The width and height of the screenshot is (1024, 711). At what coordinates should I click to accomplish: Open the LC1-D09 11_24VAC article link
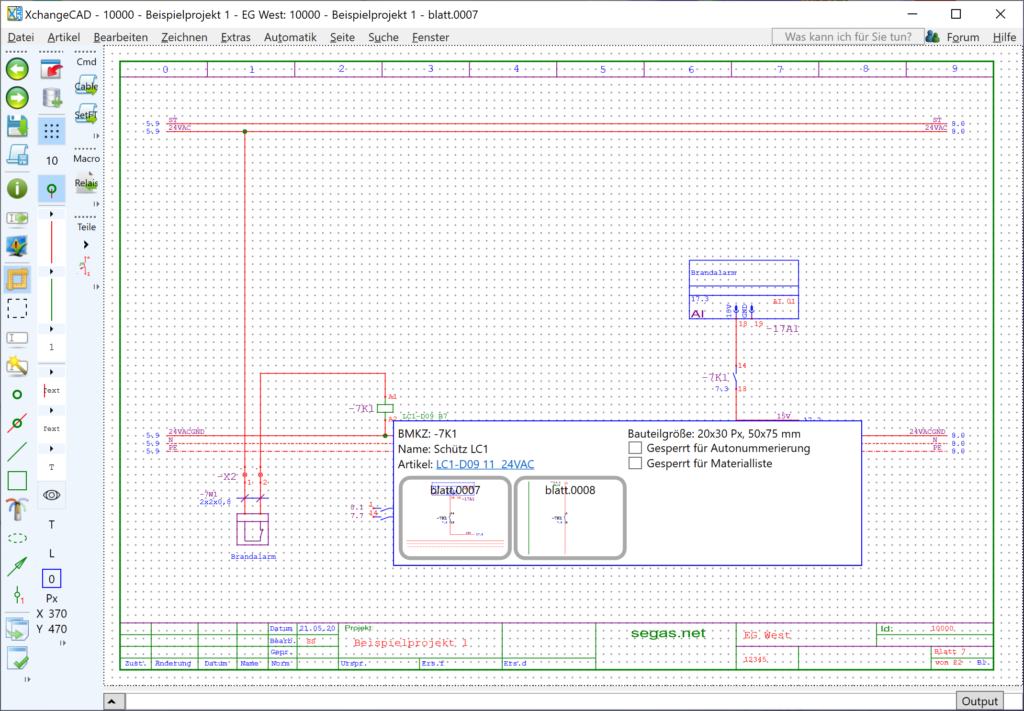(x=485, y=465)
